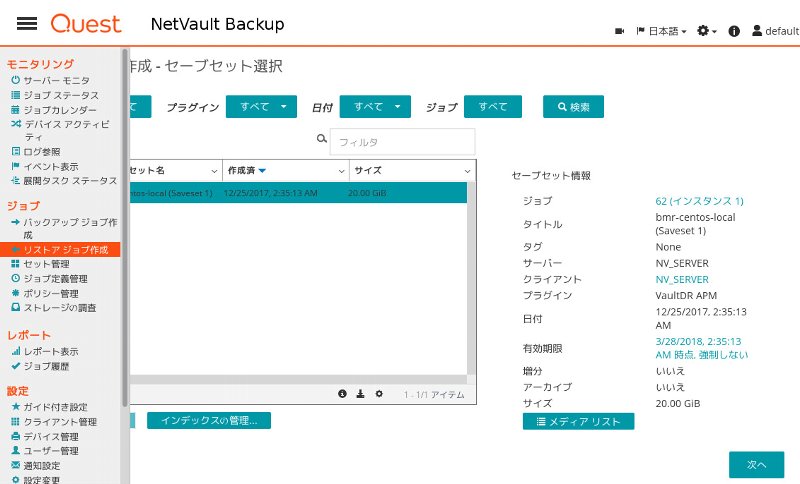This screenshot has width=800, height=484.
Task: Open job link 62 (インスタンス 1)
Action: [699, 201]
